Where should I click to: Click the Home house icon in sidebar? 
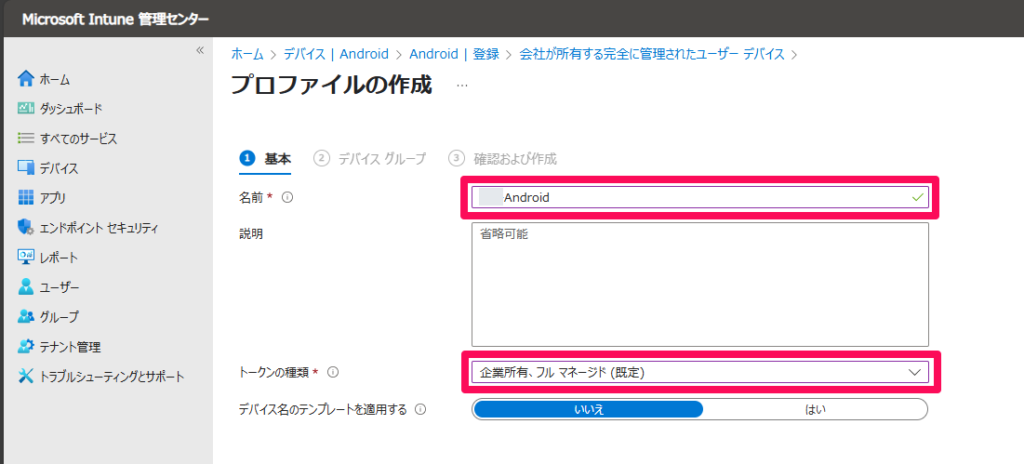pyautogui.click(x=26, y=79)
